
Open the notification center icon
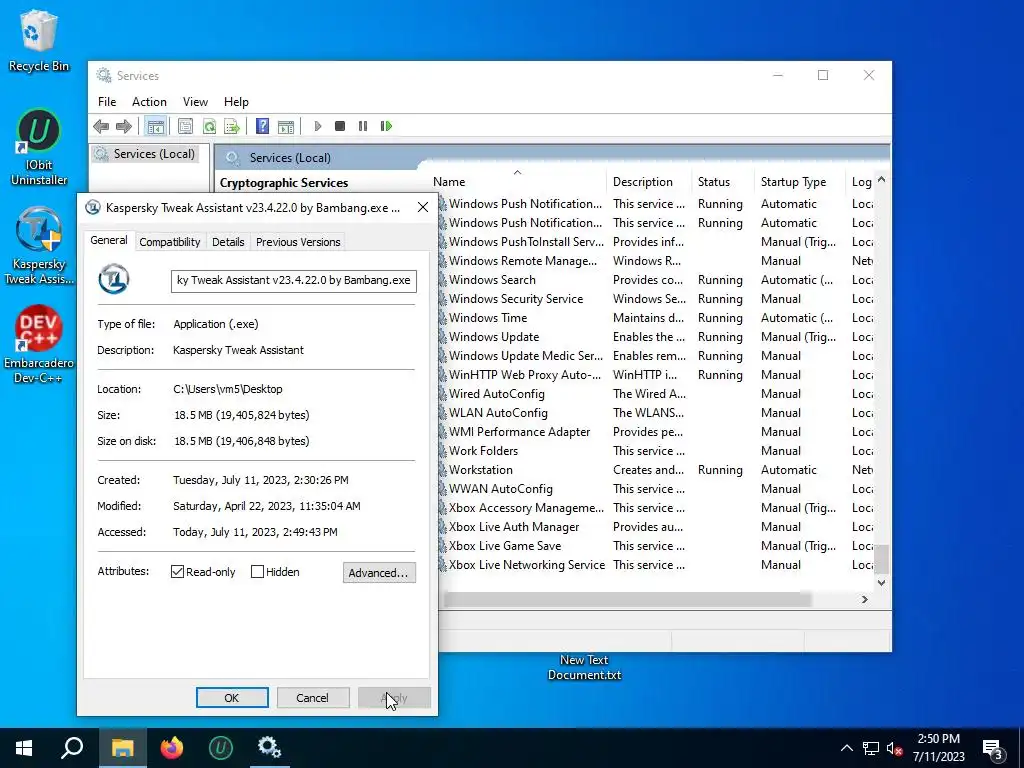coord(993,750)
